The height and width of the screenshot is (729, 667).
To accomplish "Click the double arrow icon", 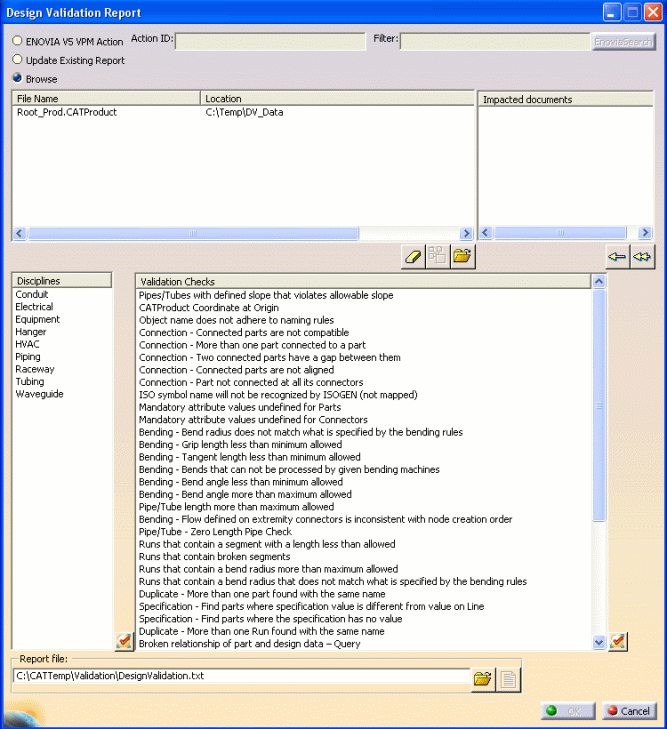I will [642, 257].
